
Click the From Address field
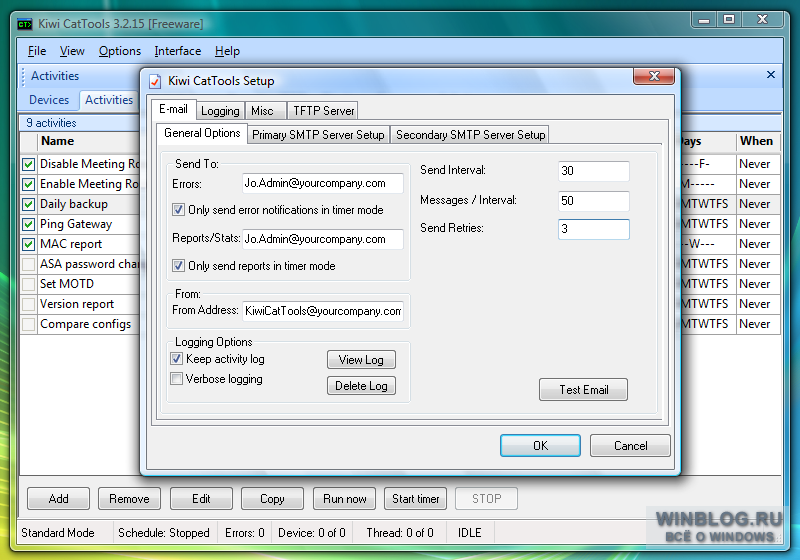tap(322, 311)
